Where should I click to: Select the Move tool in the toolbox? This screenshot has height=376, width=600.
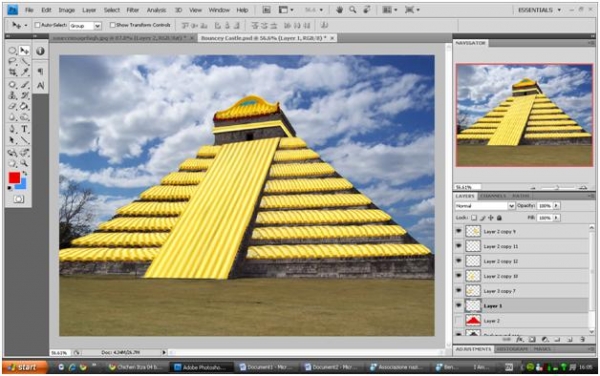pos(24,51)
